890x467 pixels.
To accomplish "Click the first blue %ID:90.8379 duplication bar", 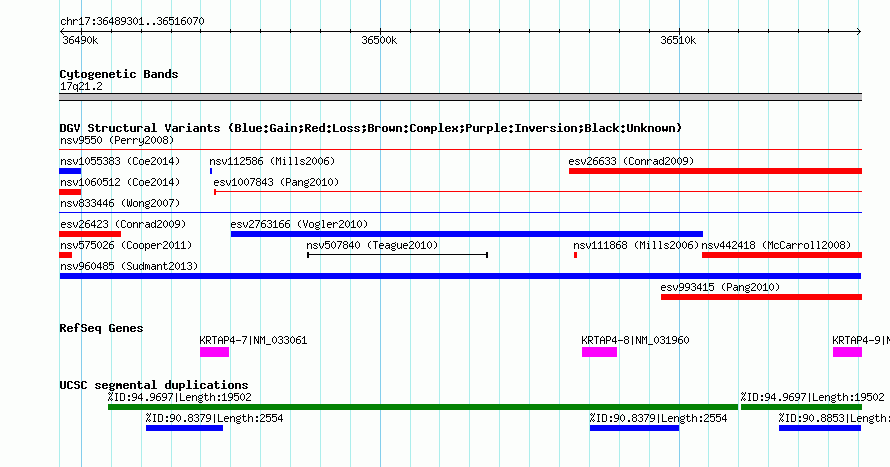I will (184, 428).
